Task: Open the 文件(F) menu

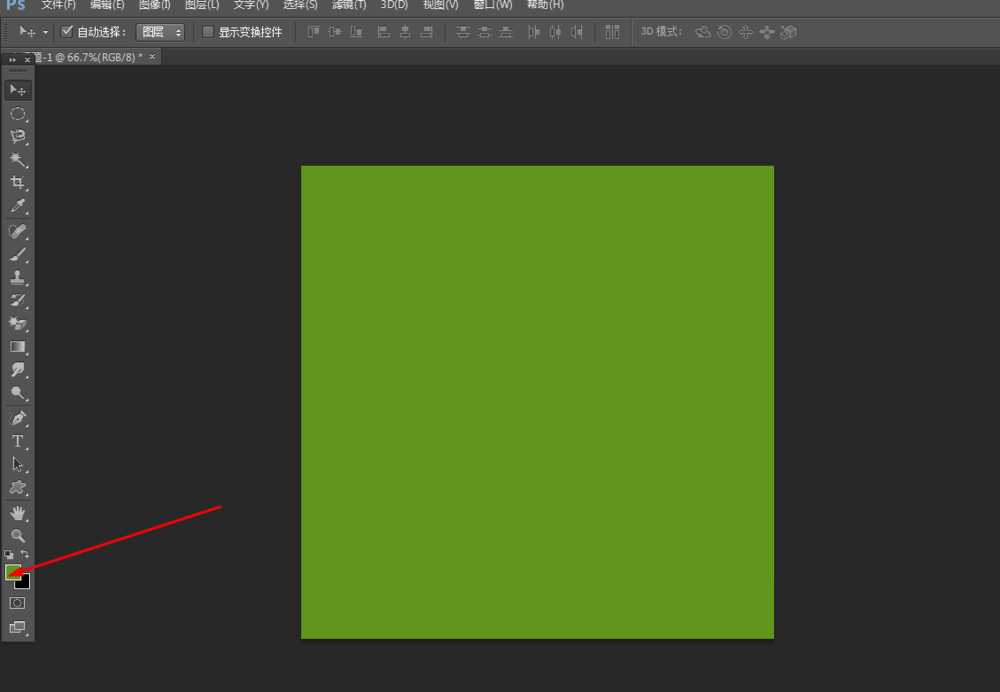Action: point(58,5)
